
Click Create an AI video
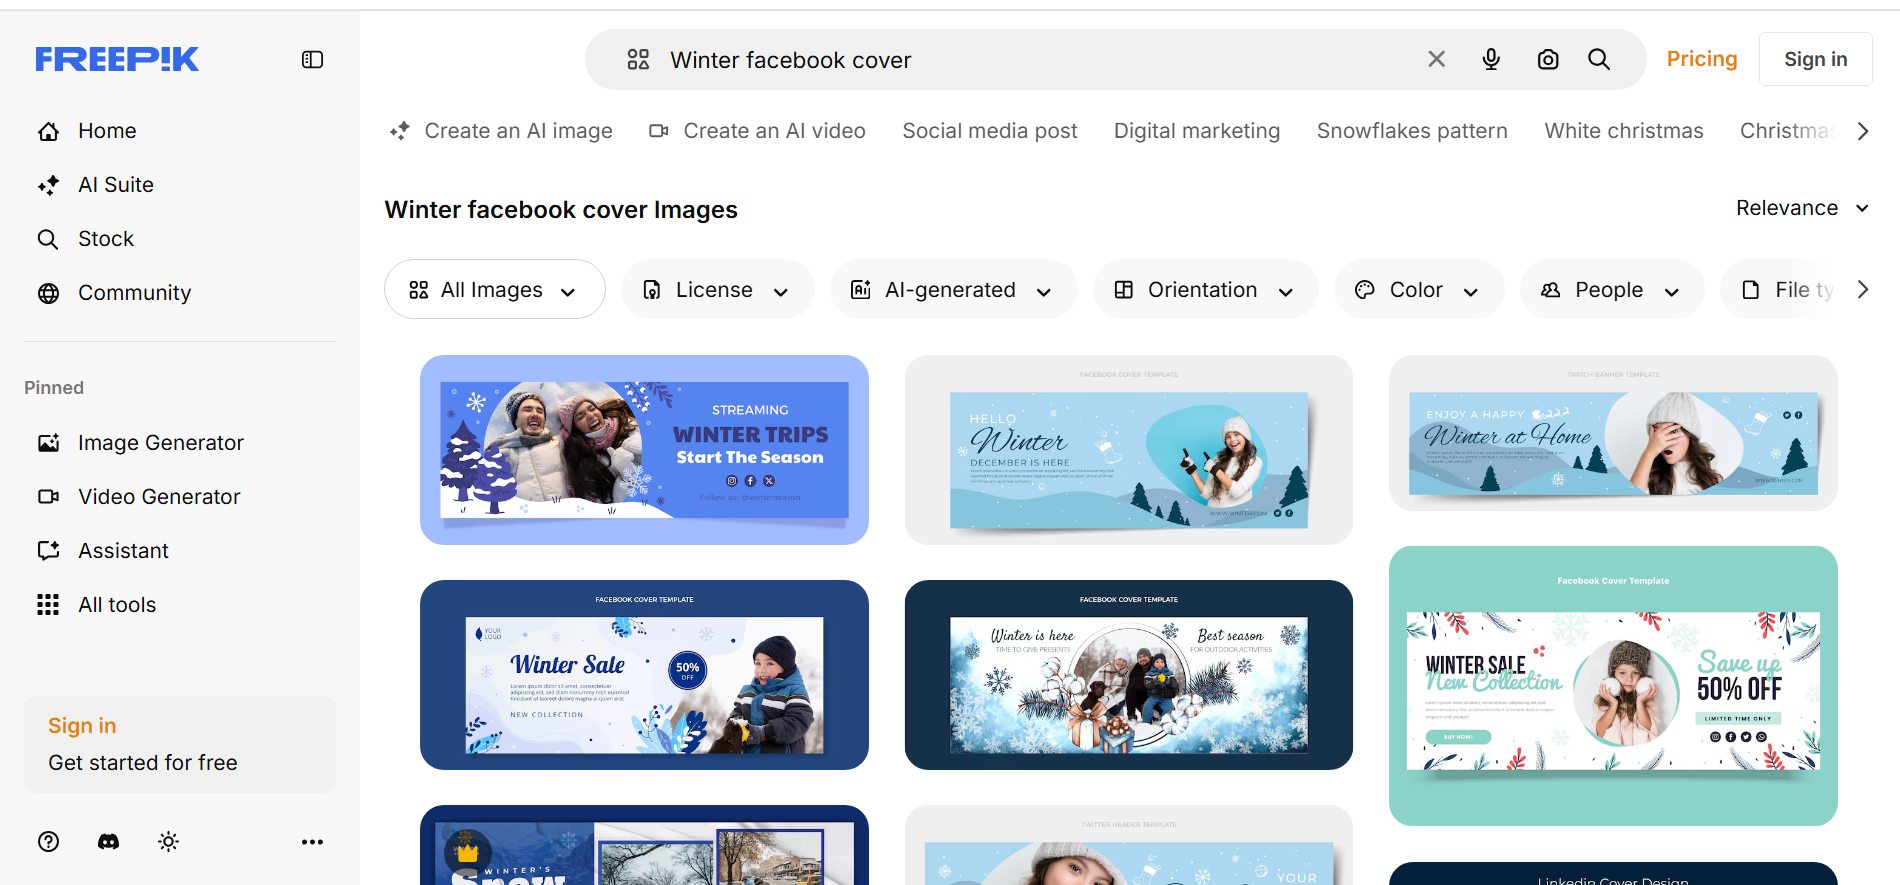point(757,131)
